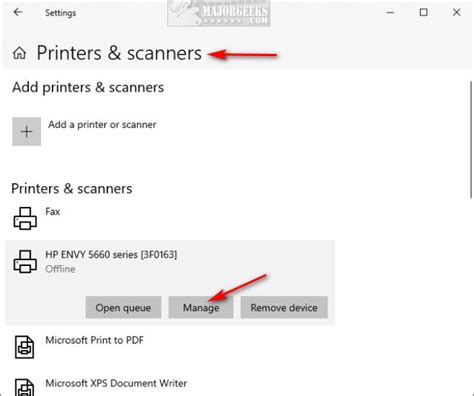Open Settings home via house icon
The width and height of the screenshot is (474, 396).
tap(19, 53)
